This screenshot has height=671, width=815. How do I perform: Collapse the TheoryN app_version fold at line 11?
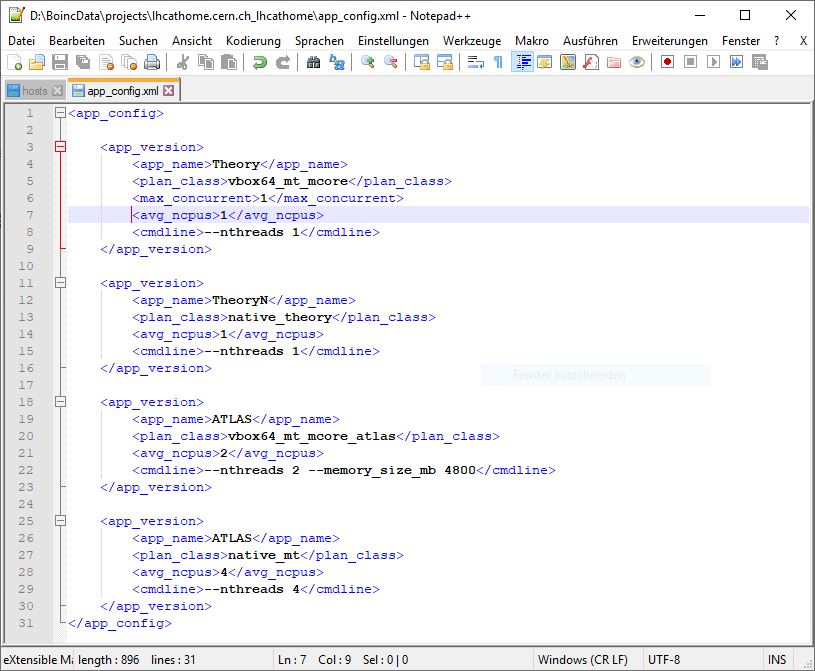[60, 283]
